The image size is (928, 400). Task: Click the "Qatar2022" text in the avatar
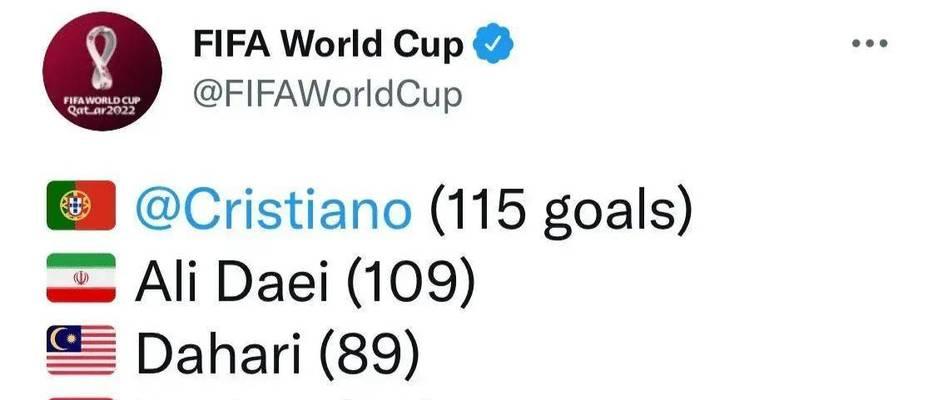point(102,109)
